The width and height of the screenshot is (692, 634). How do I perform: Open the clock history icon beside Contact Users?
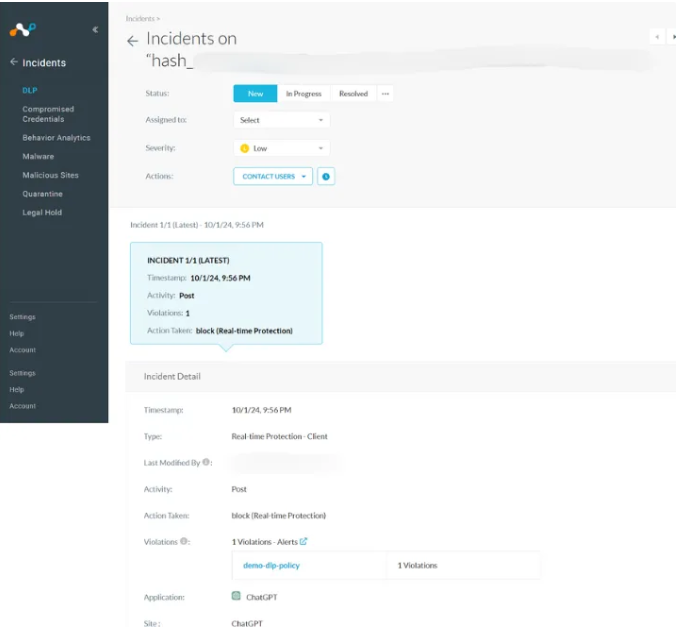[x=326, y=176]
